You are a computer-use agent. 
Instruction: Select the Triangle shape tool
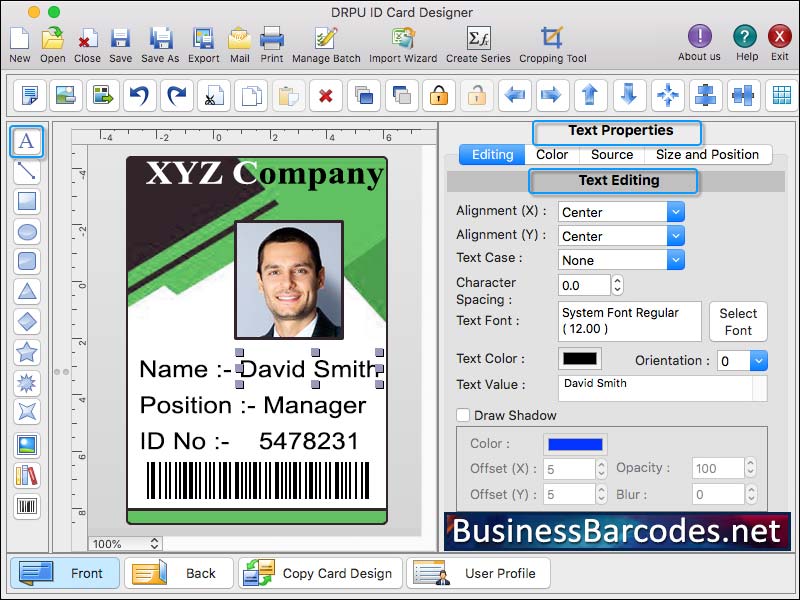(27, 292)
